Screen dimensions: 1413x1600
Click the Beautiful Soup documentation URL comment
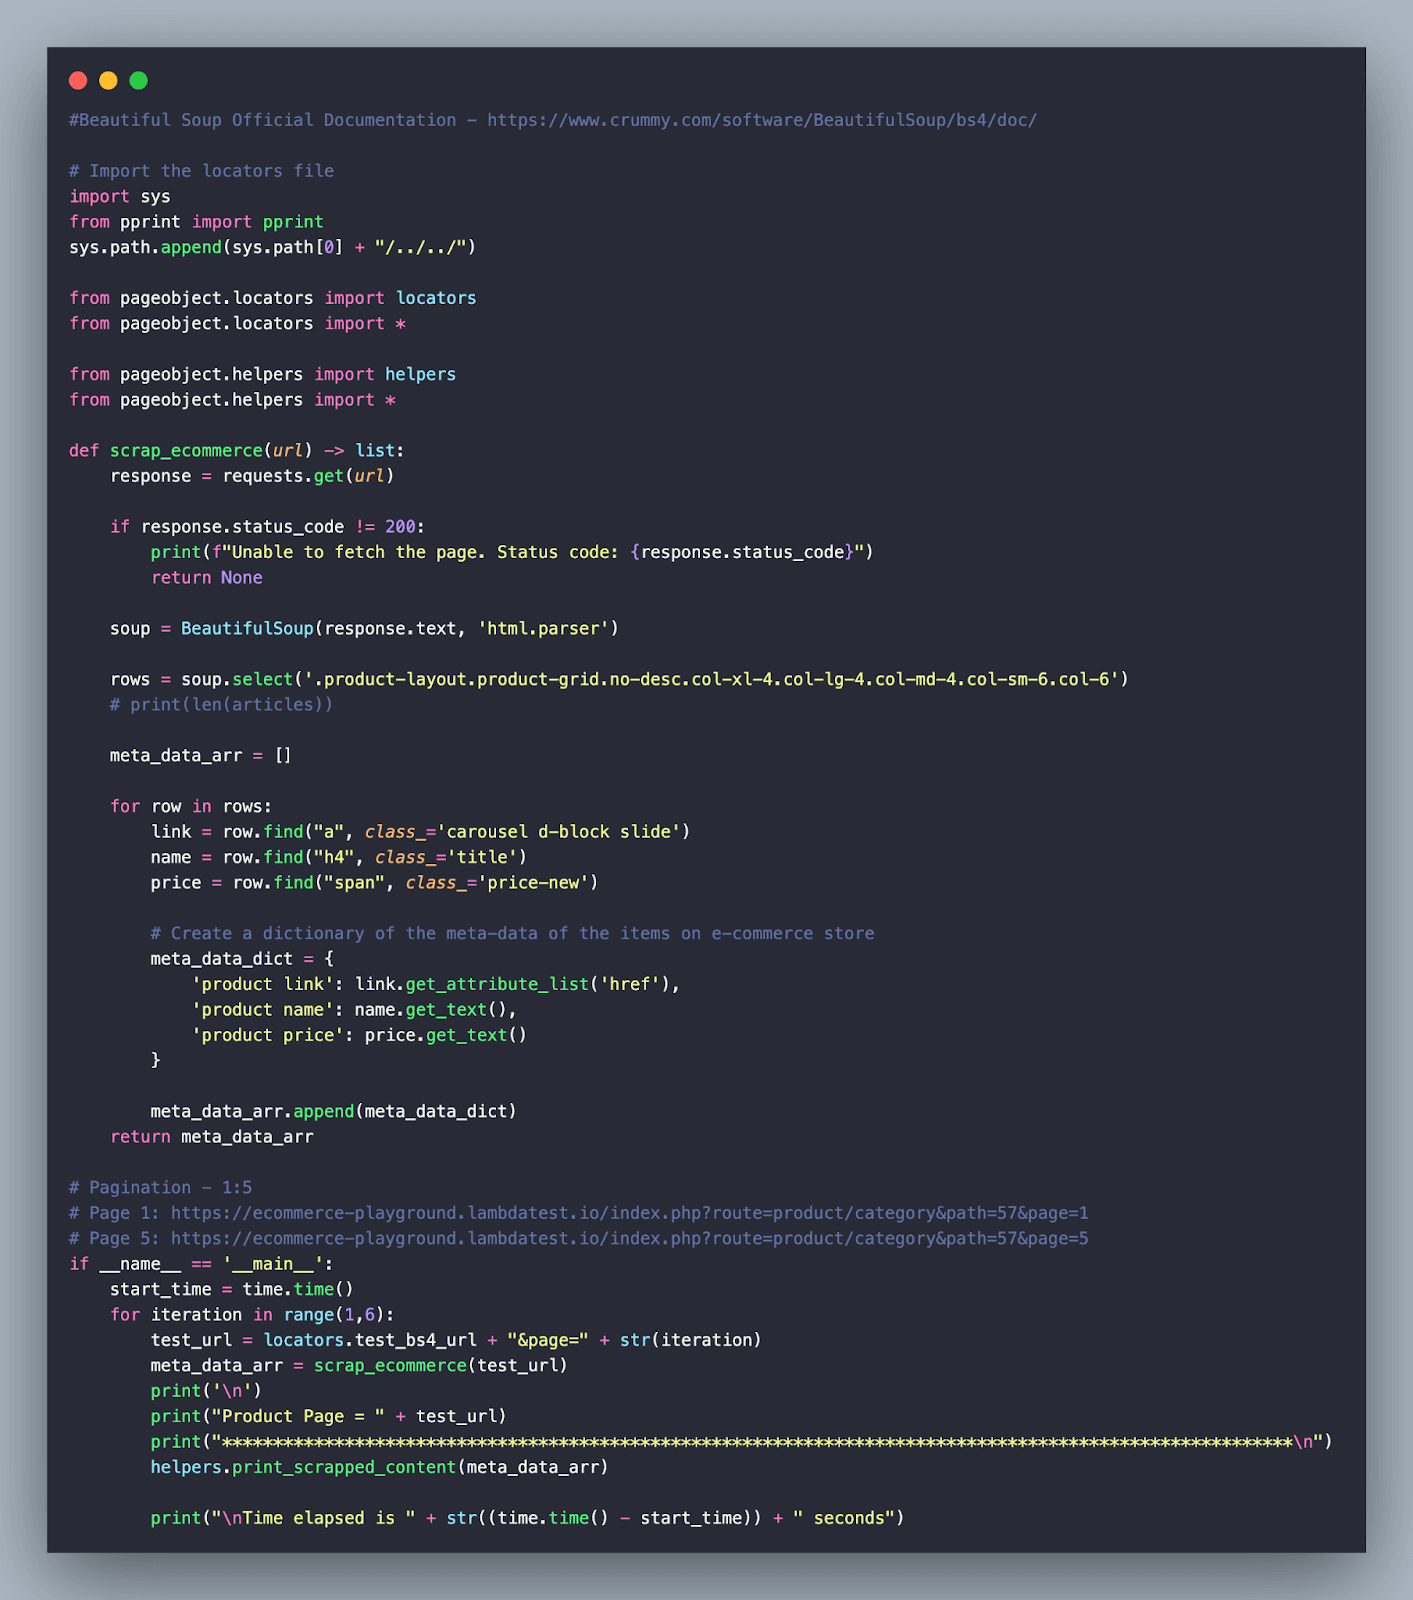click(553, 120)
